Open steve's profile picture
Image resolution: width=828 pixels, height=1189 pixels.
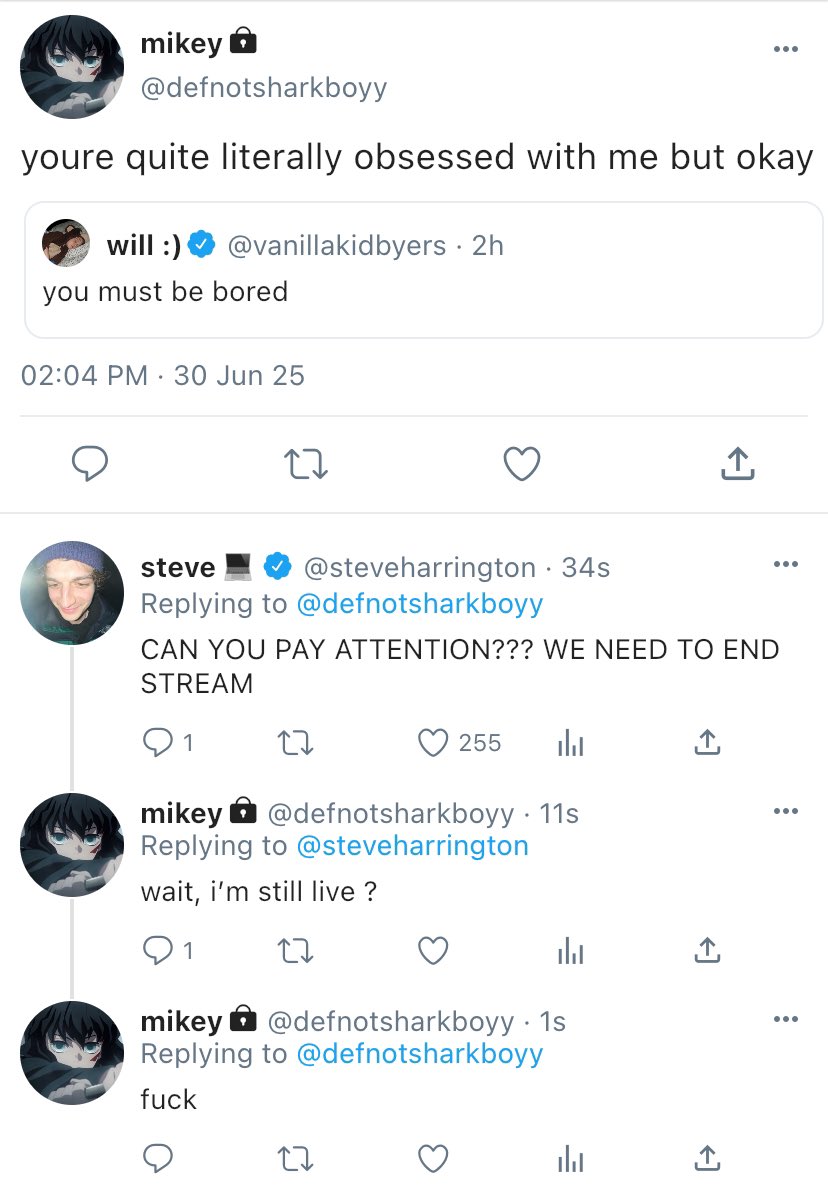pyautogui.click(x=71, y=593)
